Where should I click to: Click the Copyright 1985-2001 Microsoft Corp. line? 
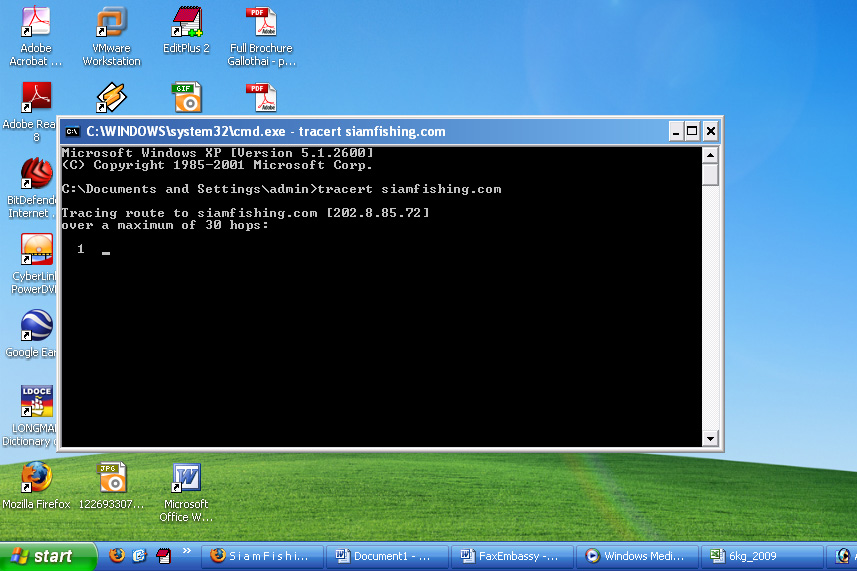point(217,165)
